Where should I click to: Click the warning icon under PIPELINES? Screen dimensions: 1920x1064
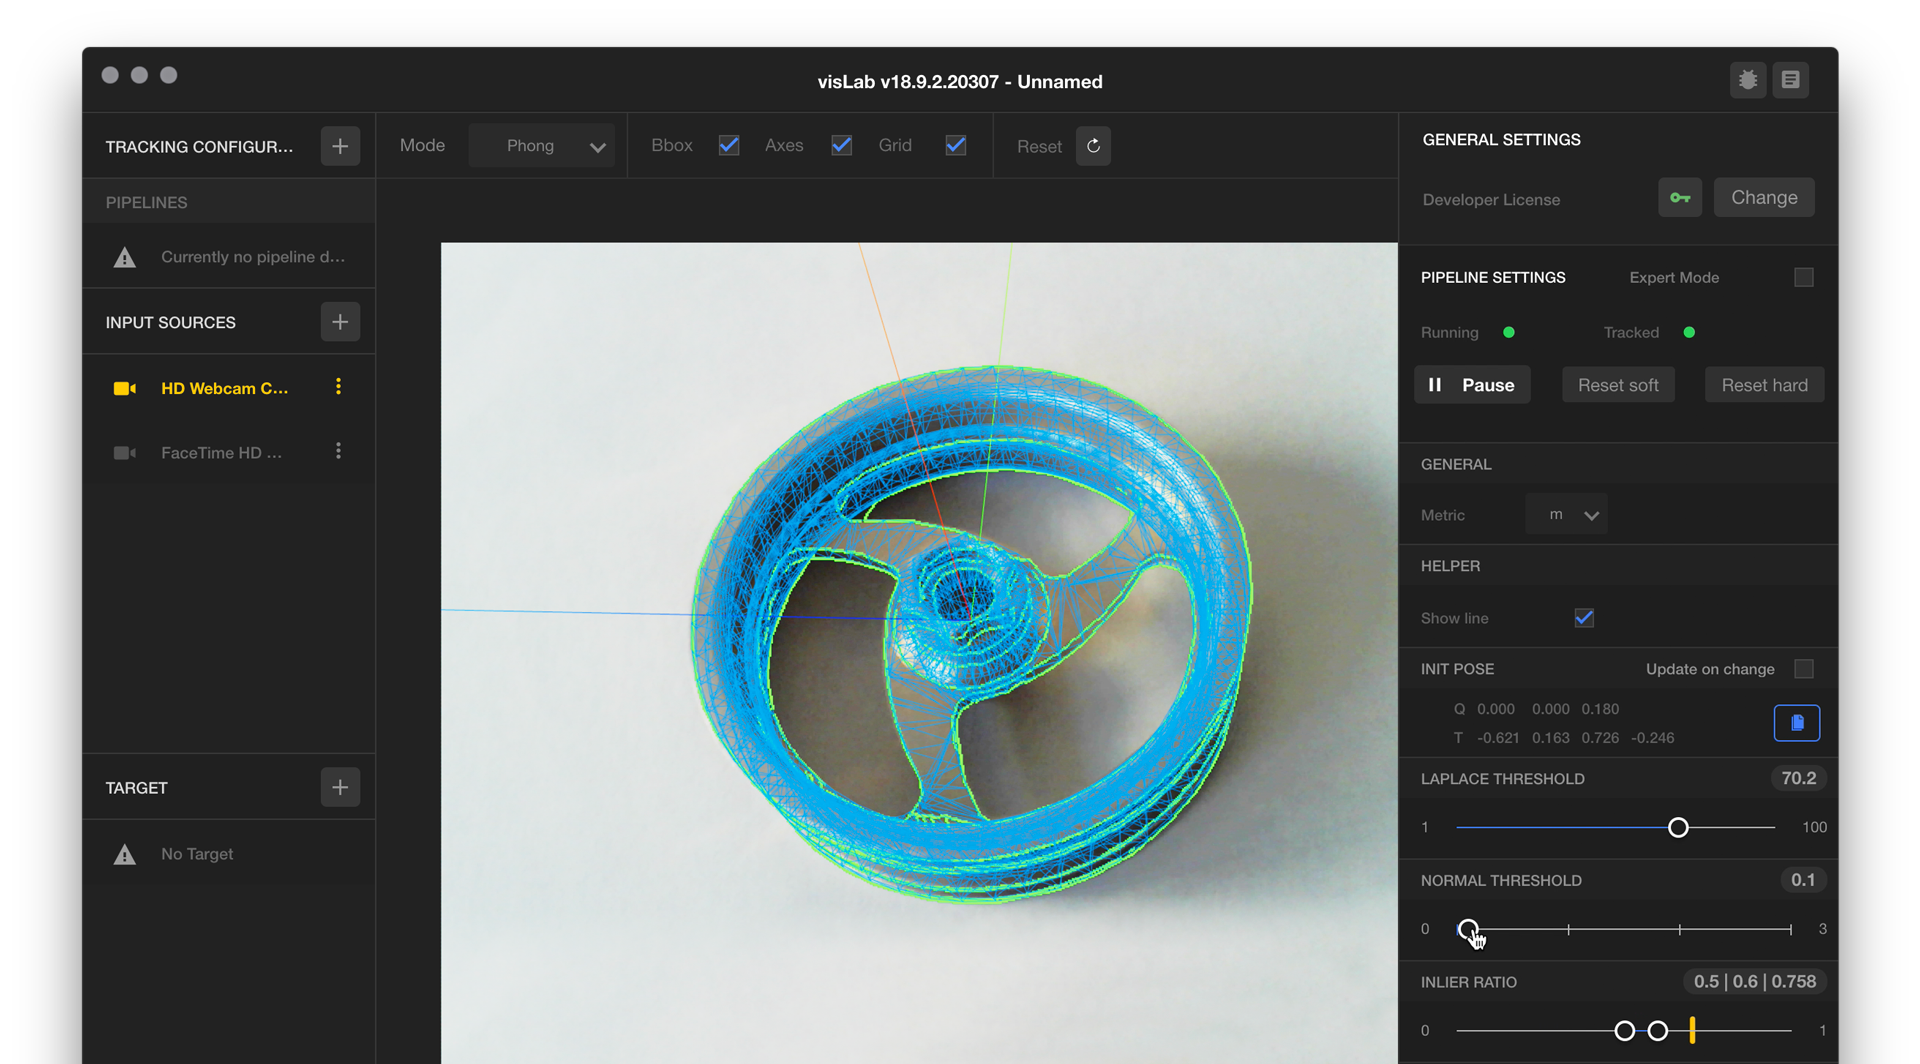[x=124, y=256]
